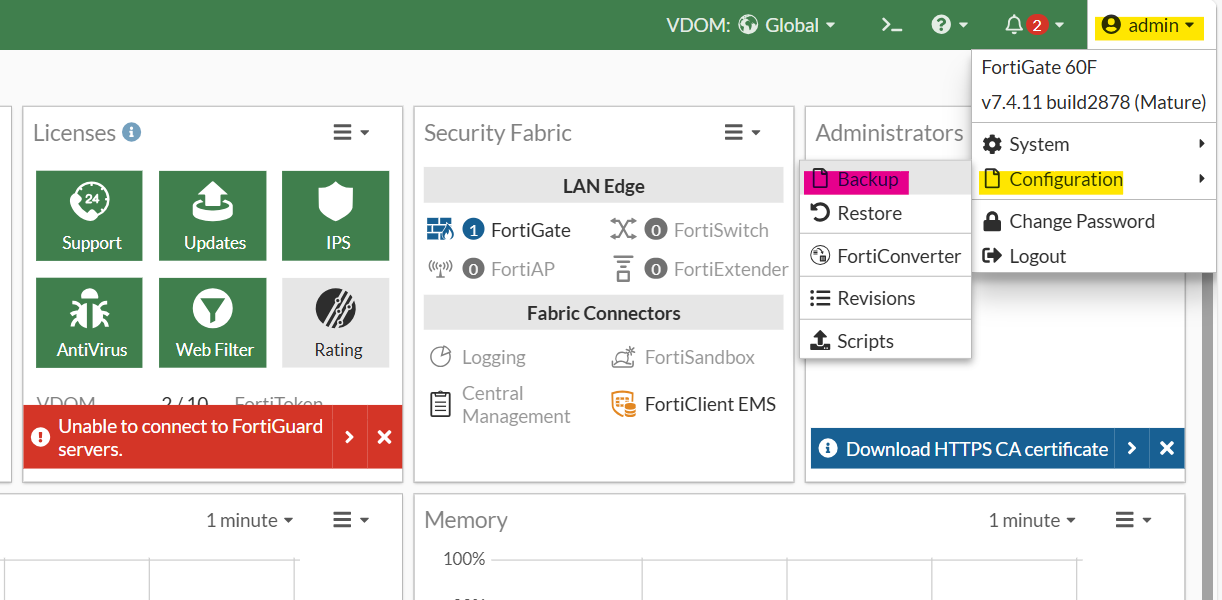Click the Updates license tile
The image size is (1222, 600).
tap(213, 216)
